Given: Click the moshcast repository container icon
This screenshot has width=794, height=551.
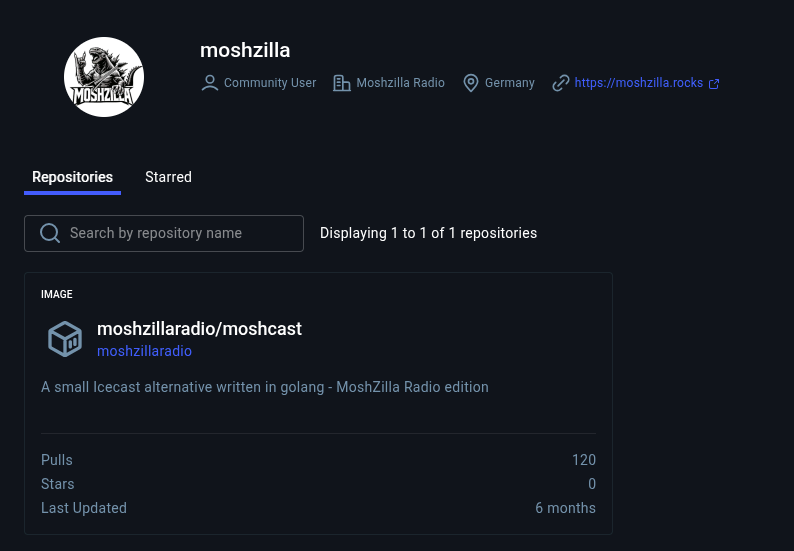Looking at the screenshot, I should 65,339.
